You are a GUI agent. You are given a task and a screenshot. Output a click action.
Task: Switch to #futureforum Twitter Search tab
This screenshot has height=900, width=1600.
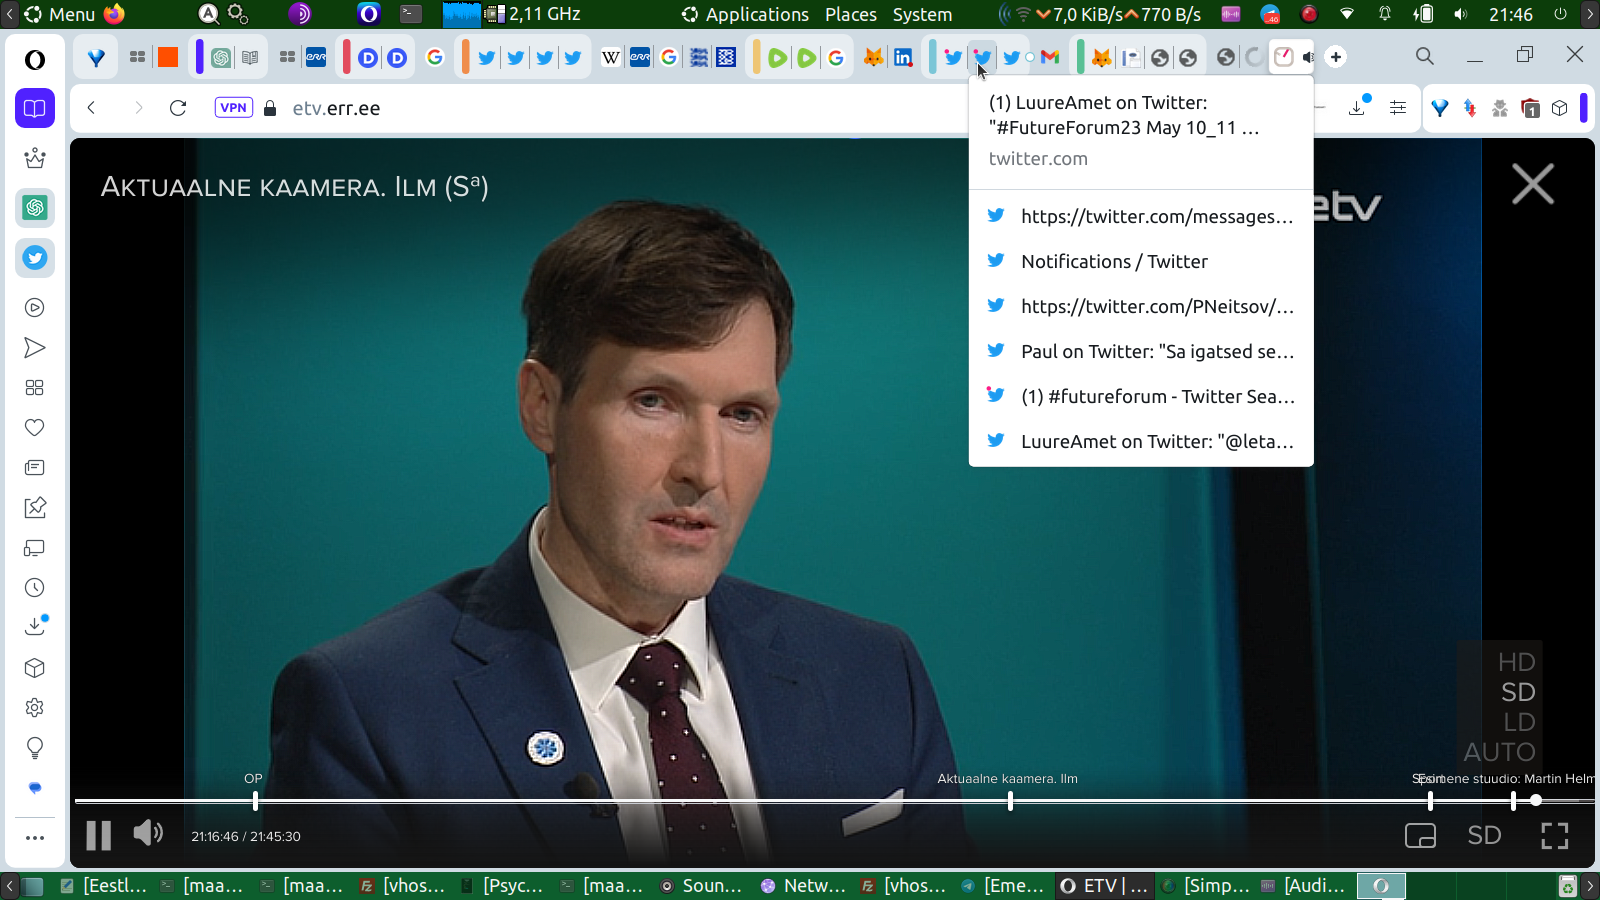[1157, 397]
